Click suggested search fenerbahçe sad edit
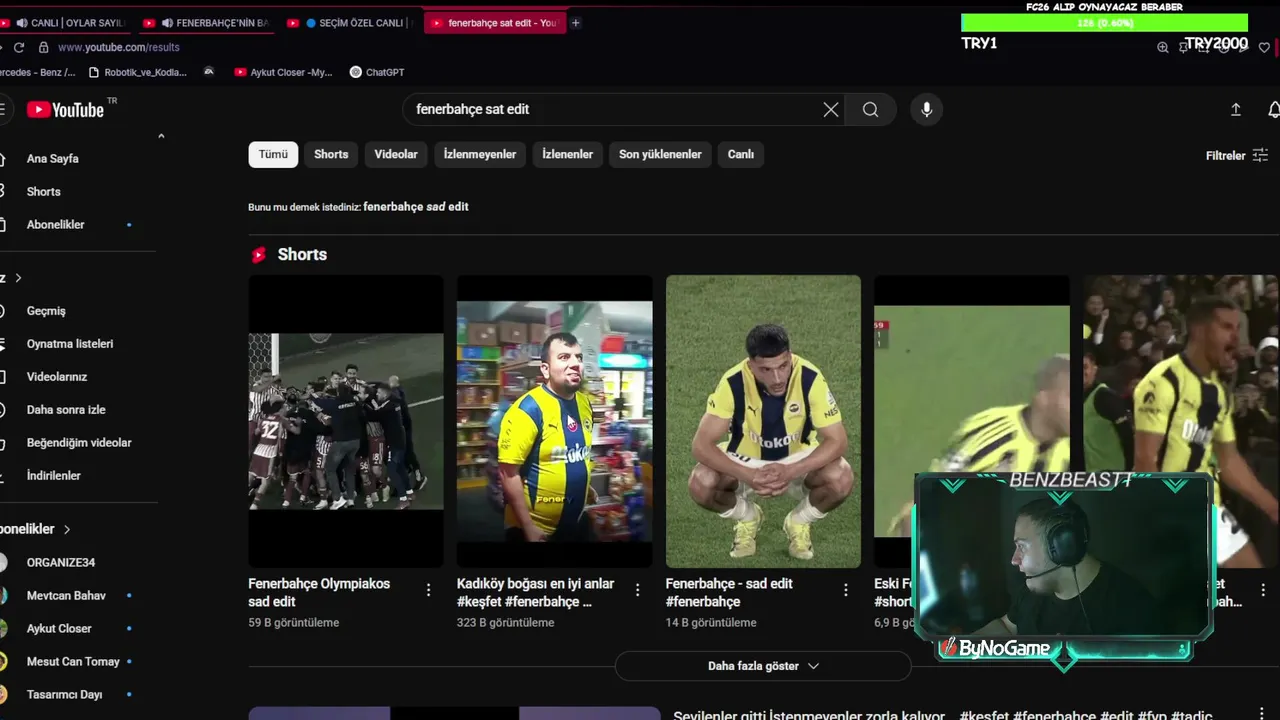This screenshot has height=720, width=1280. 416,207
